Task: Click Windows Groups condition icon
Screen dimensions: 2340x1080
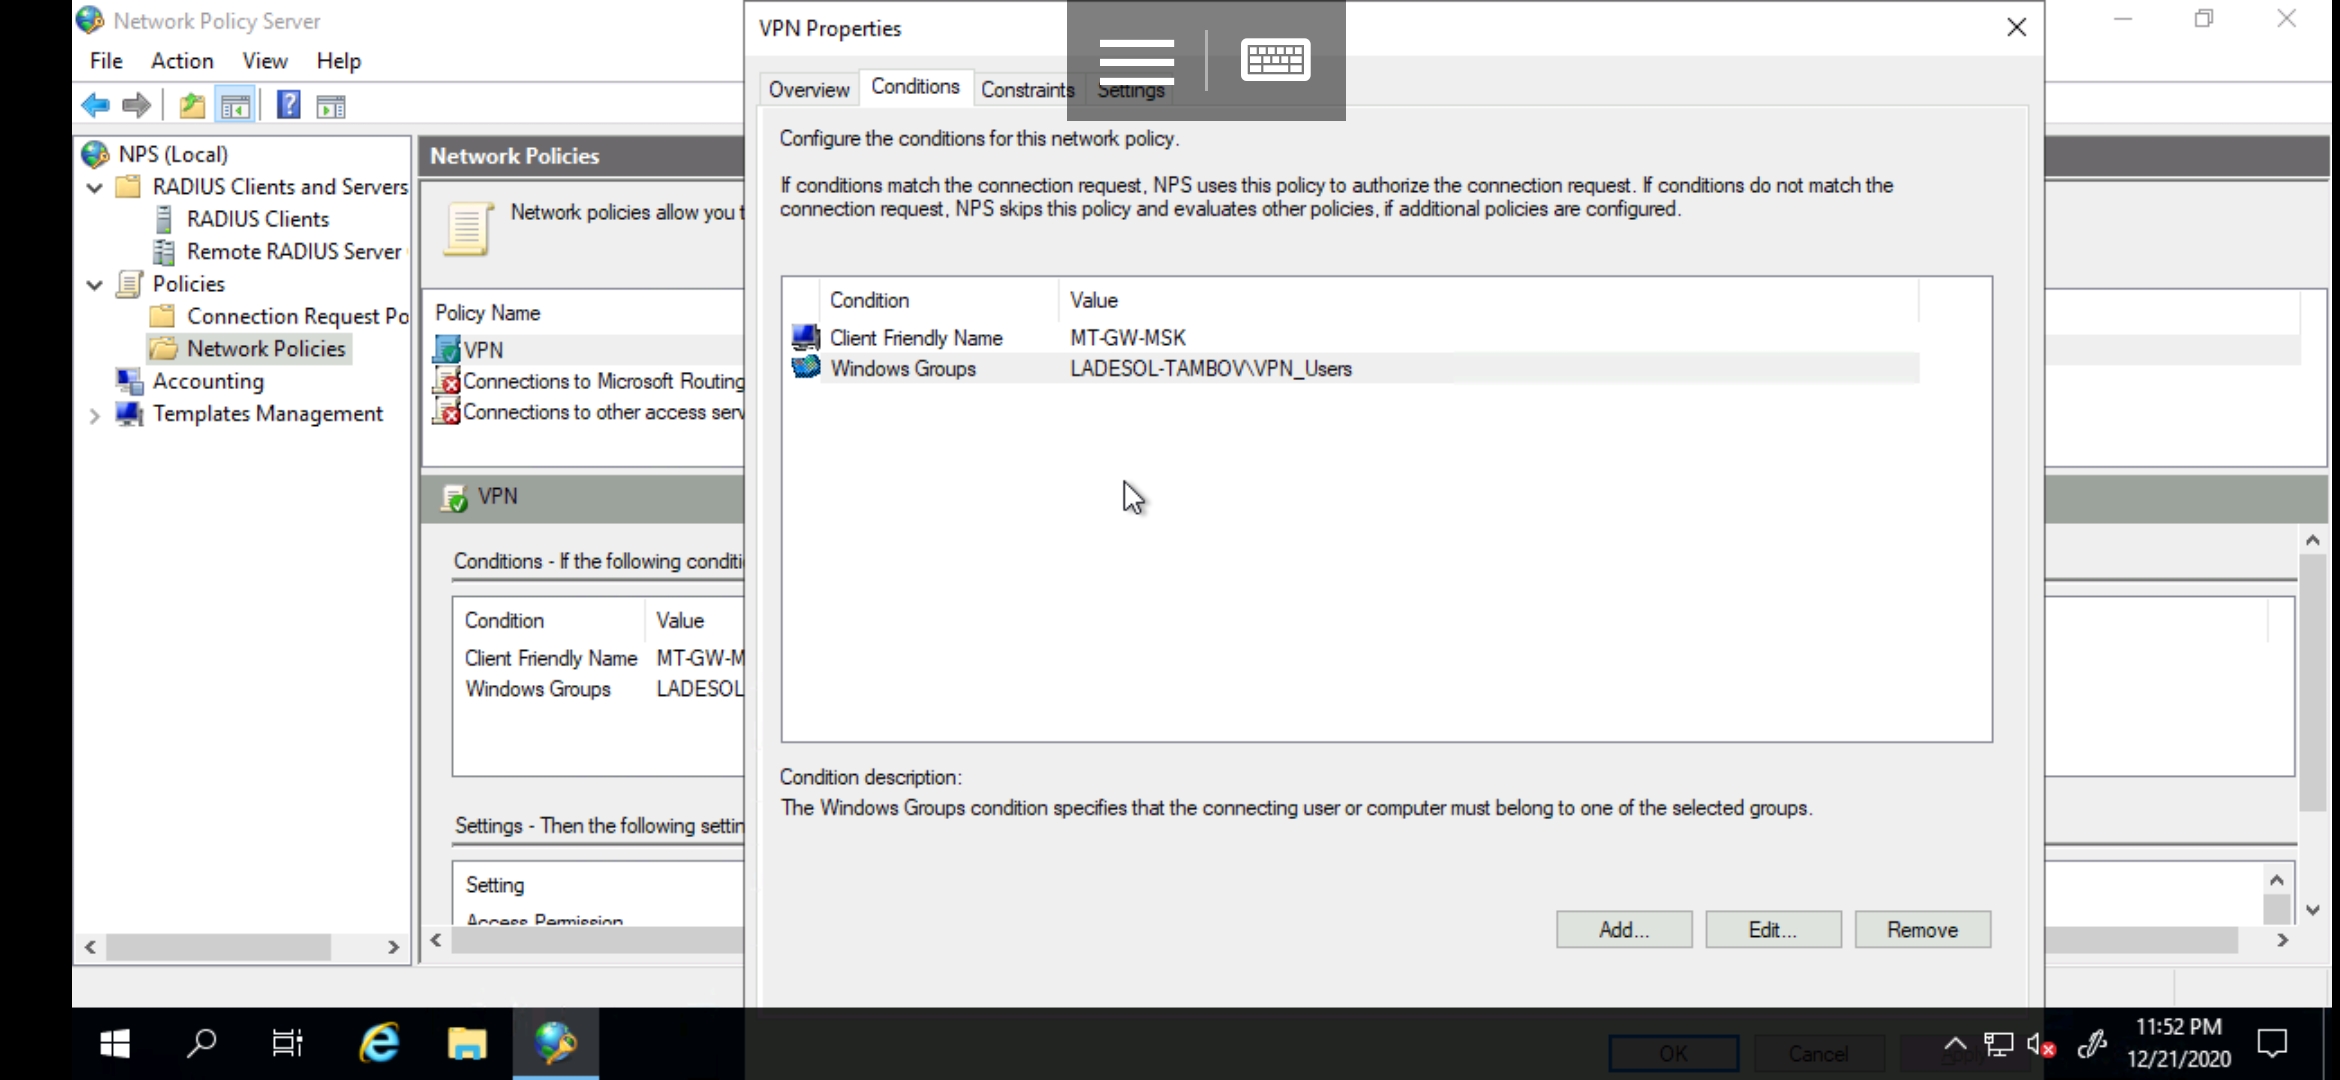Action: click(x=806, y=368)
